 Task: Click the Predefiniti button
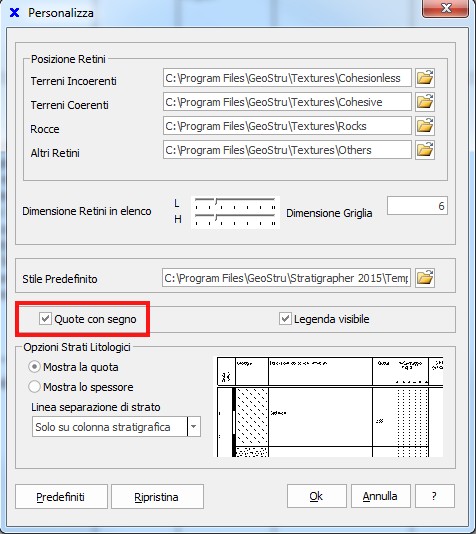[x=61, y=497]
